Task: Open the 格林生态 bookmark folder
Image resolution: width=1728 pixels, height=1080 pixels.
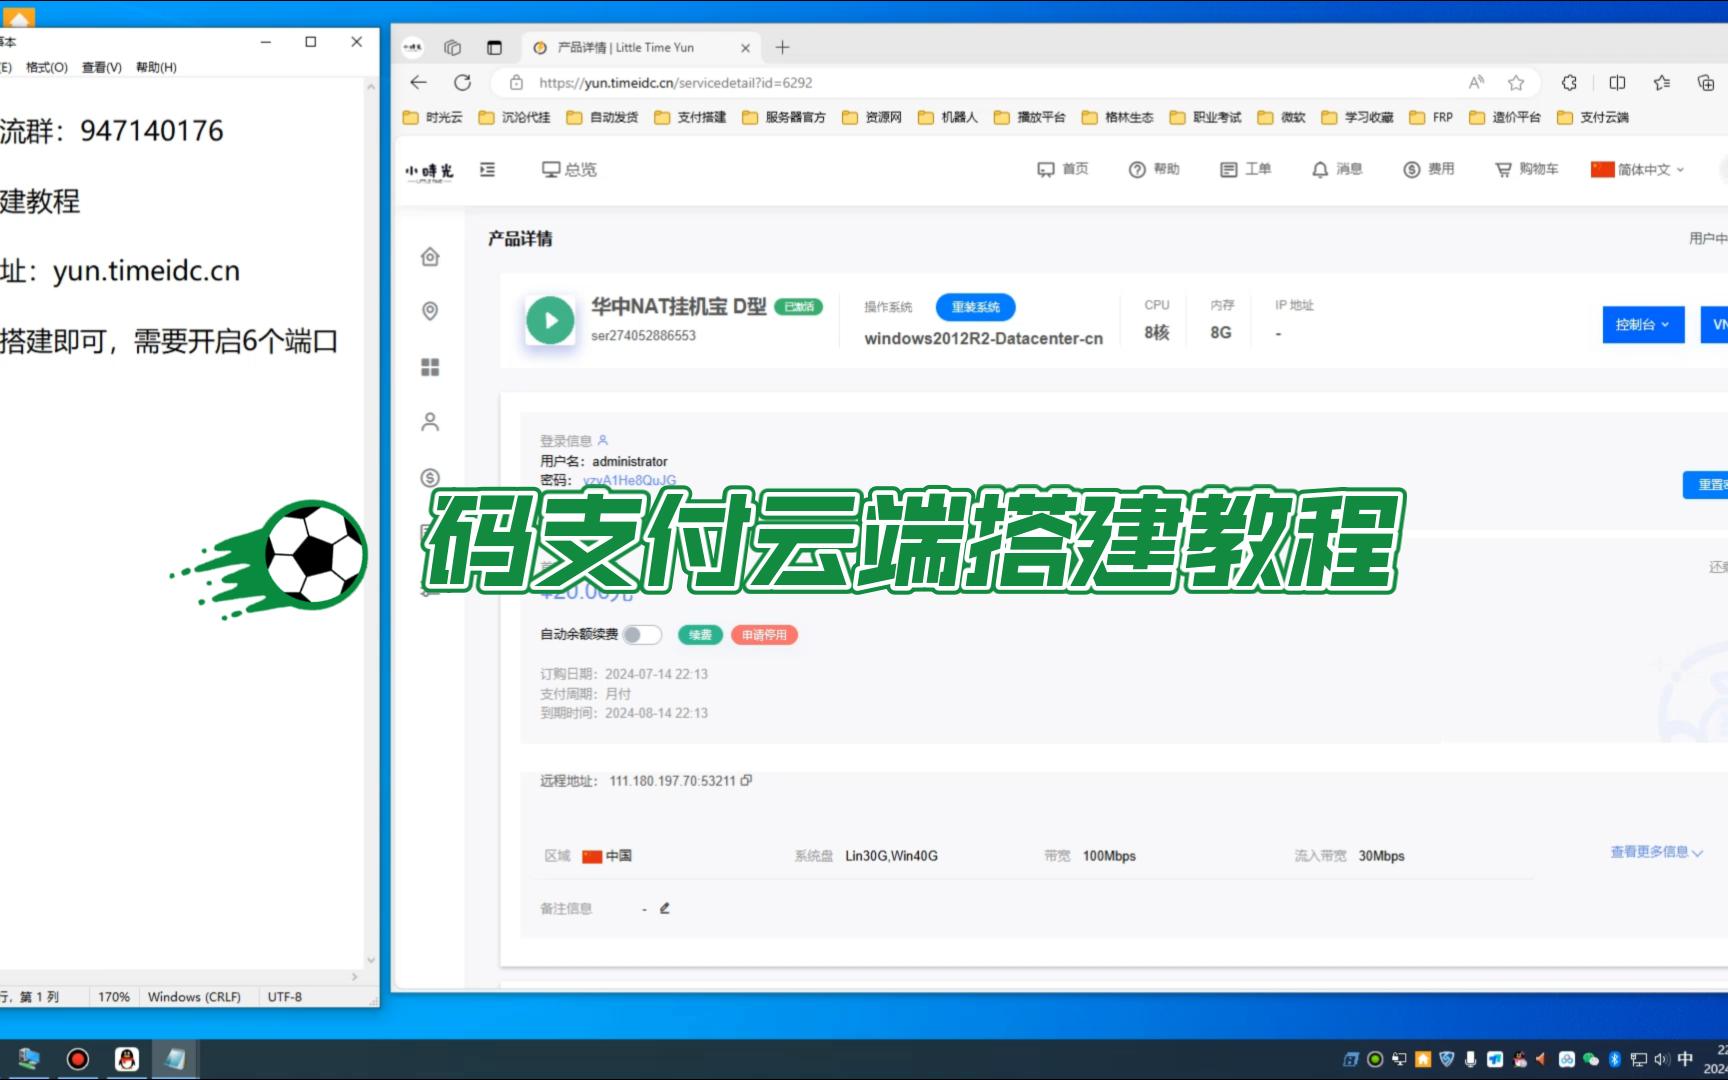Action: pos(1119,117)
